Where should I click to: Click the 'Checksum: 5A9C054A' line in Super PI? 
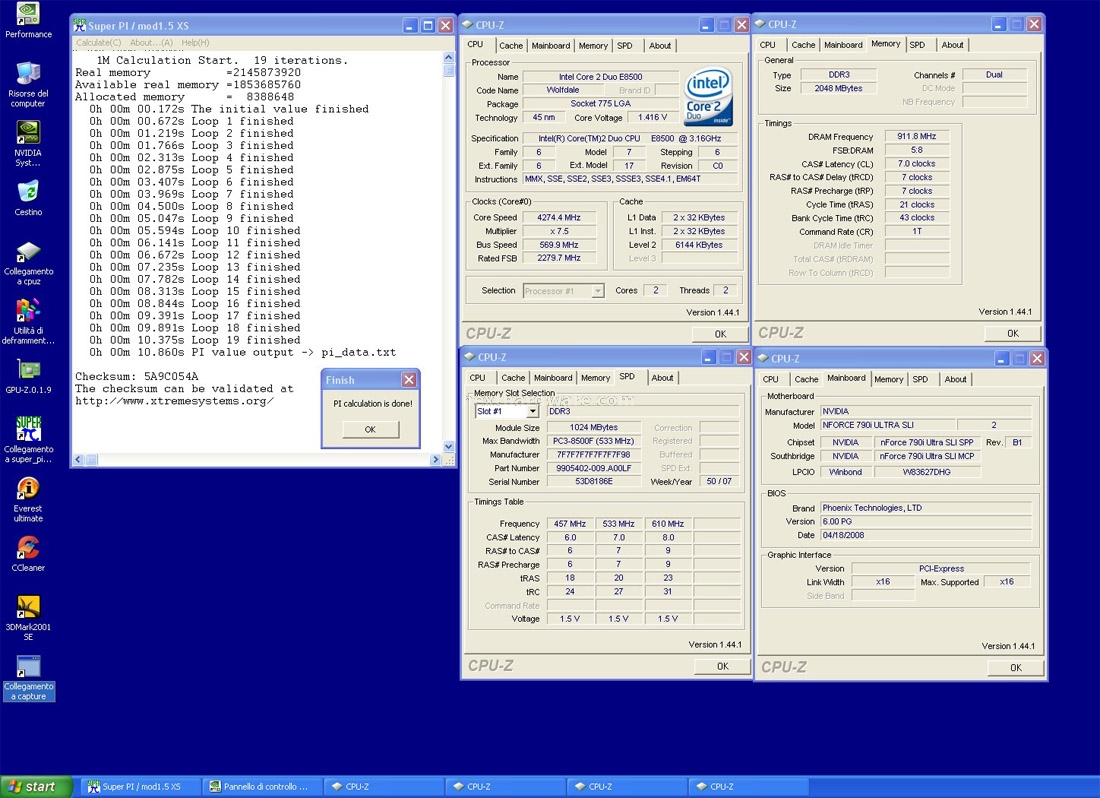point(137,377)
